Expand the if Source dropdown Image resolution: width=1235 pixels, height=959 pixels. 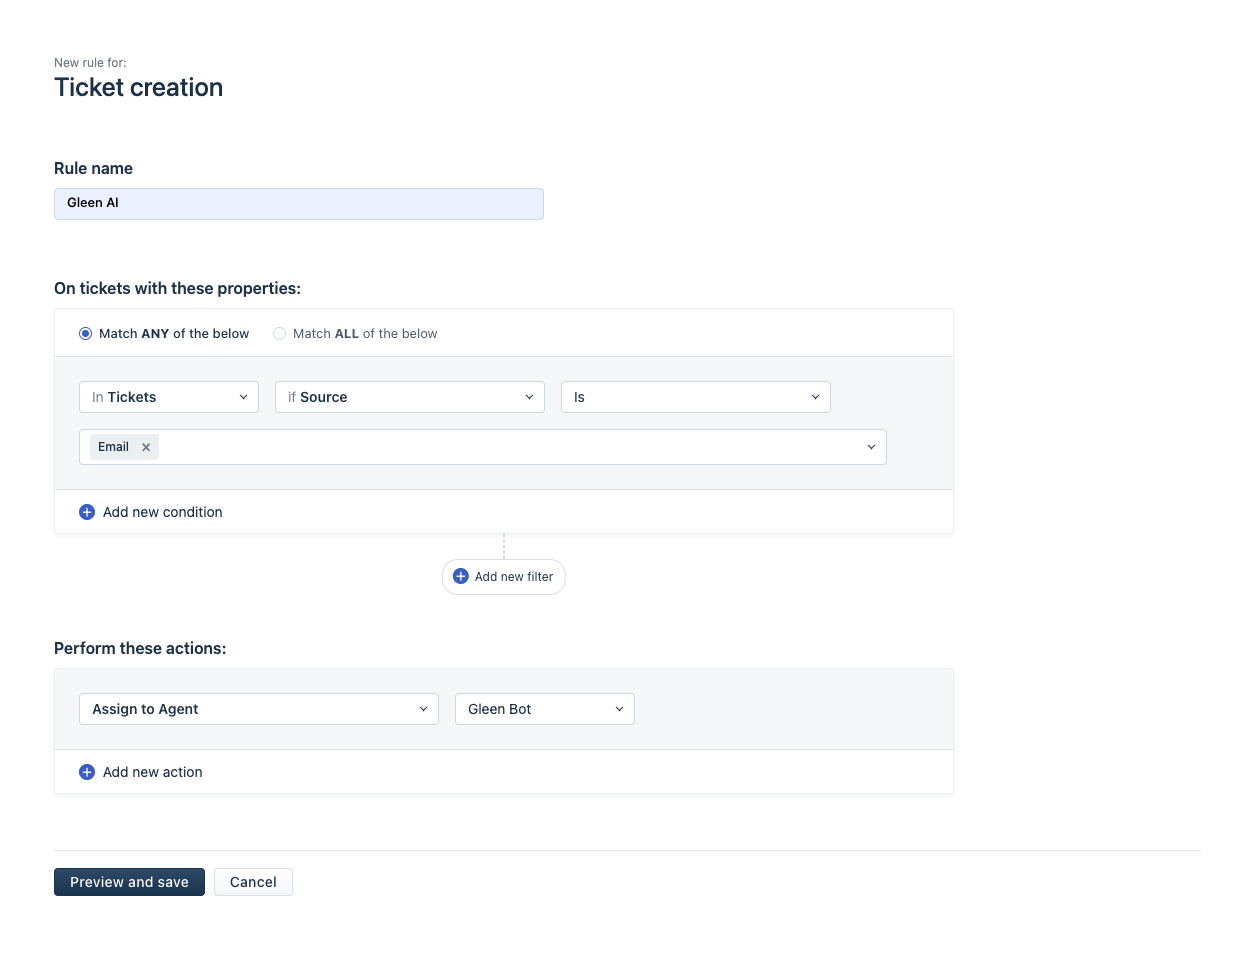click(x=409, y=397)
